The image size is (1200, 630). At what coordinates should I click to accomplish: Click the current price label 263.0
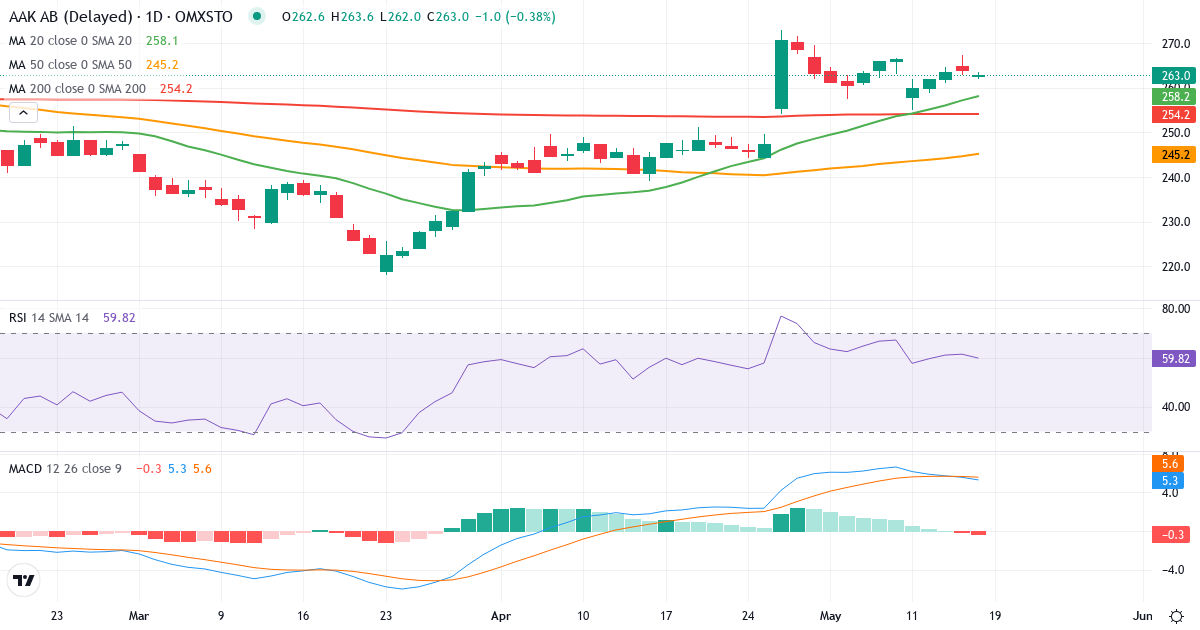pos(1176,76)
